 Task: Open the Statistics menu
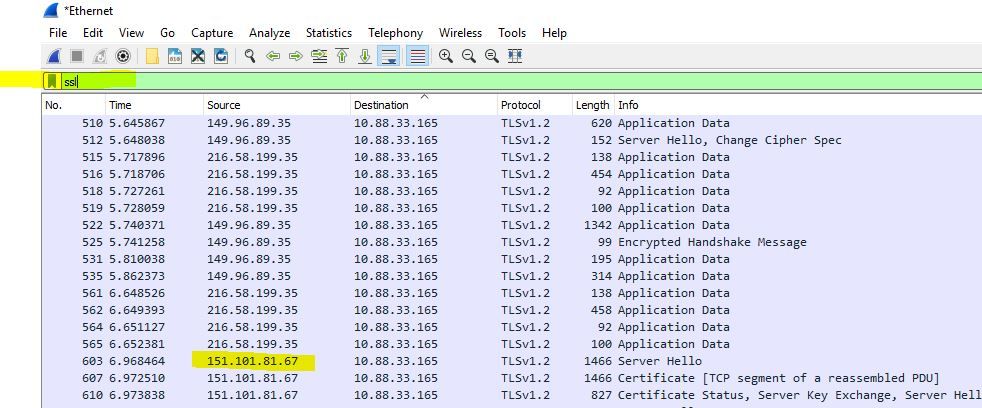tap(329, 33)
